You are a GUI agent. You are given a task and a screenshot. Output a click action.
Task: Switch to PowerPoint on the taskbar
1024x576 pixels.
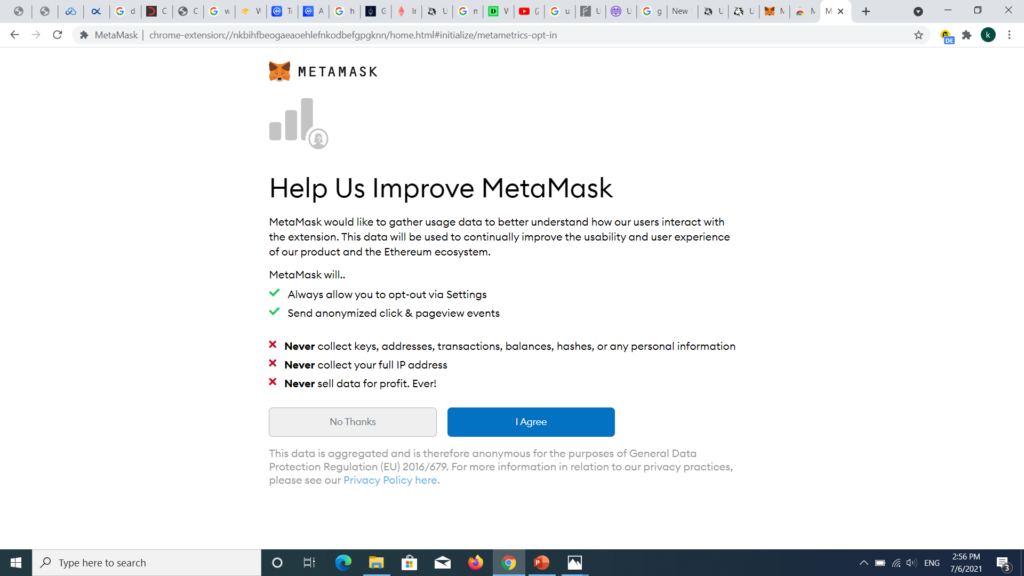pos(541,562)
